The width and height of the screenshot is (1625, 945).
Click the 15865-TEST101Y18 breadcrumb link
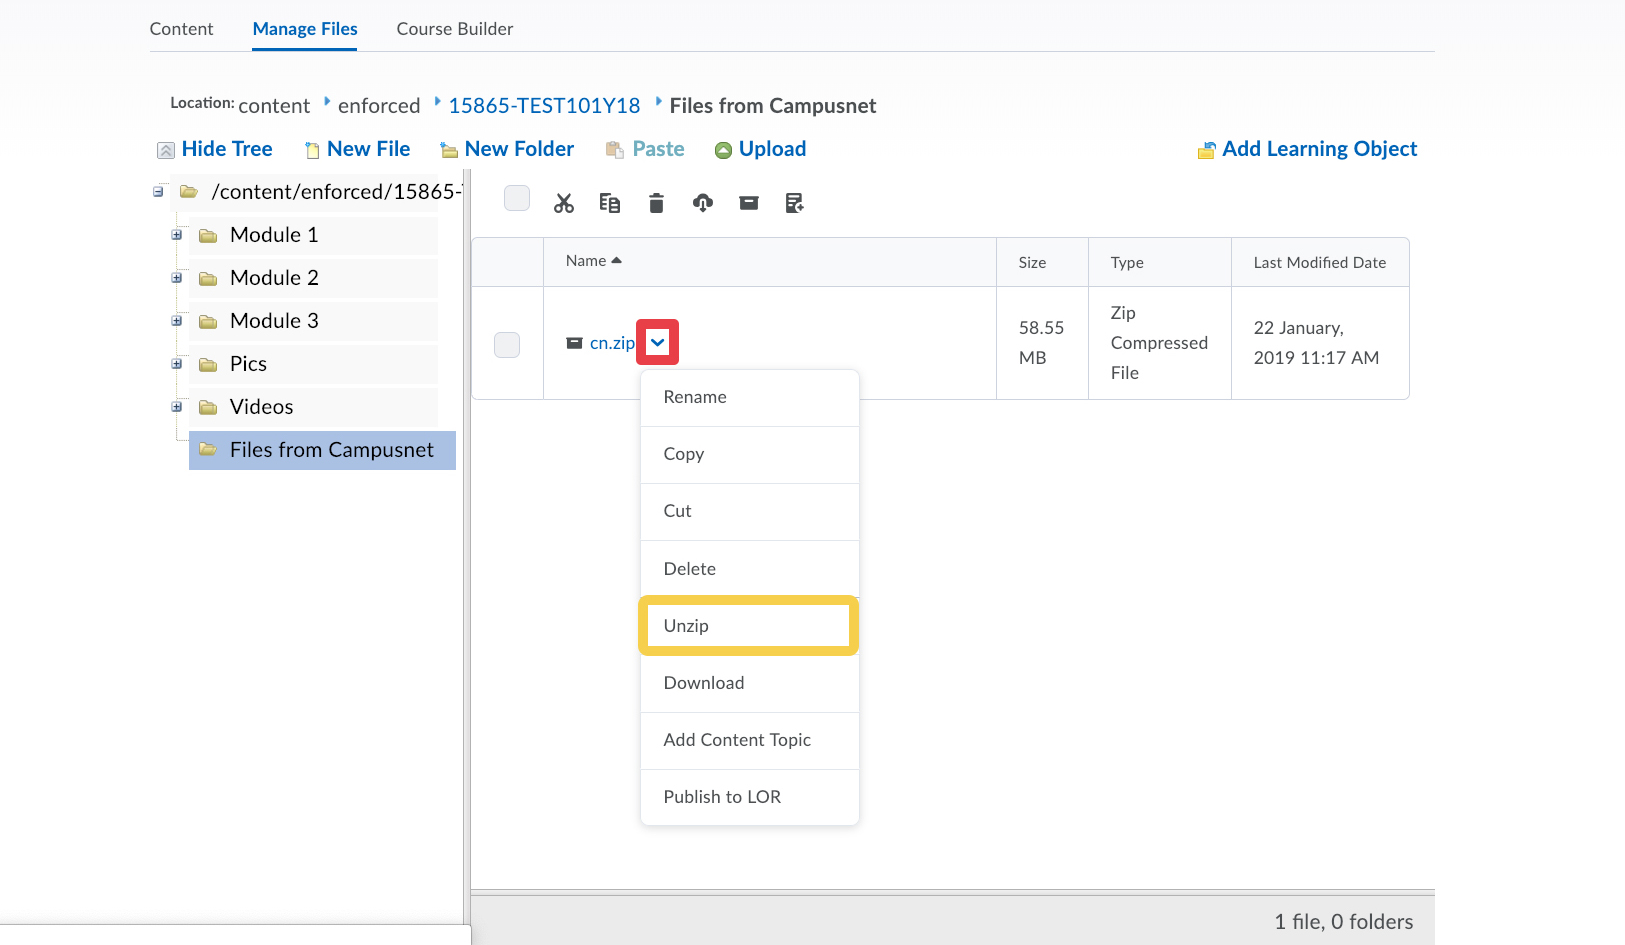544,106
